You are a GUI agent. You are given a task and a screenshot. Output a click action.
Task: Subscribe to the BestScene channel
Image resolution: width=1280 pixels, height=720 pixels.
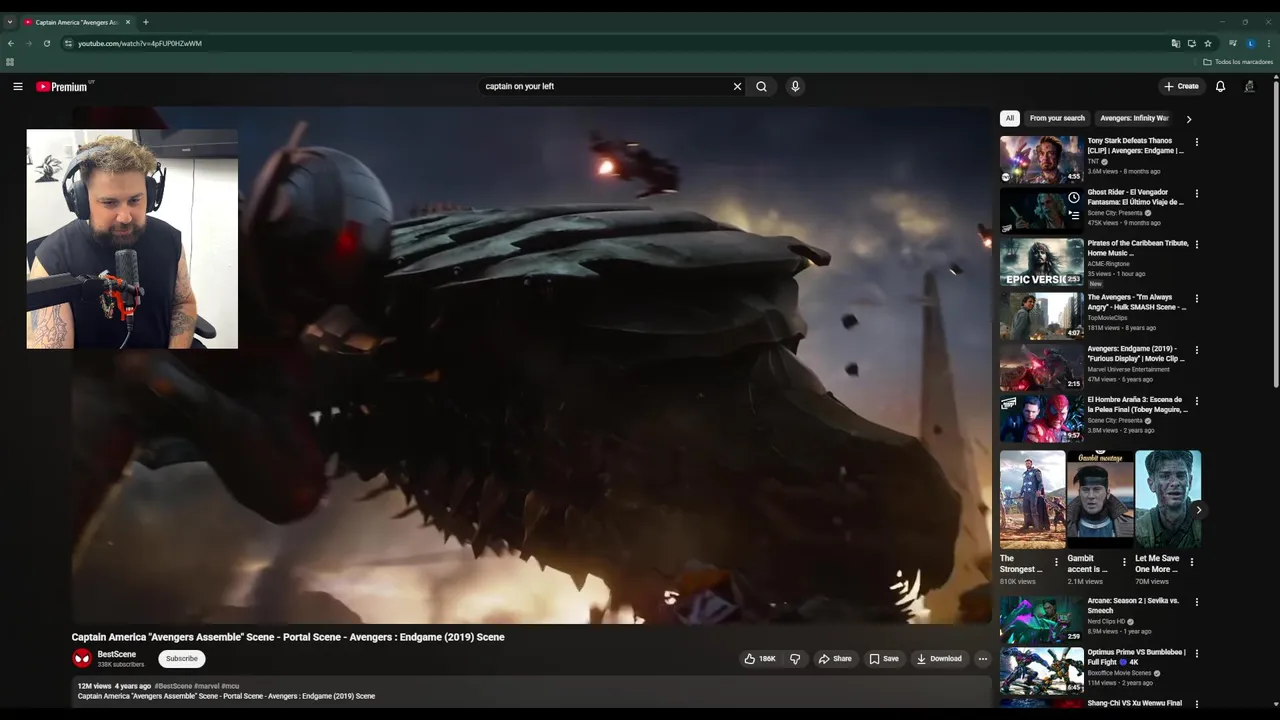tap(182, 658)
